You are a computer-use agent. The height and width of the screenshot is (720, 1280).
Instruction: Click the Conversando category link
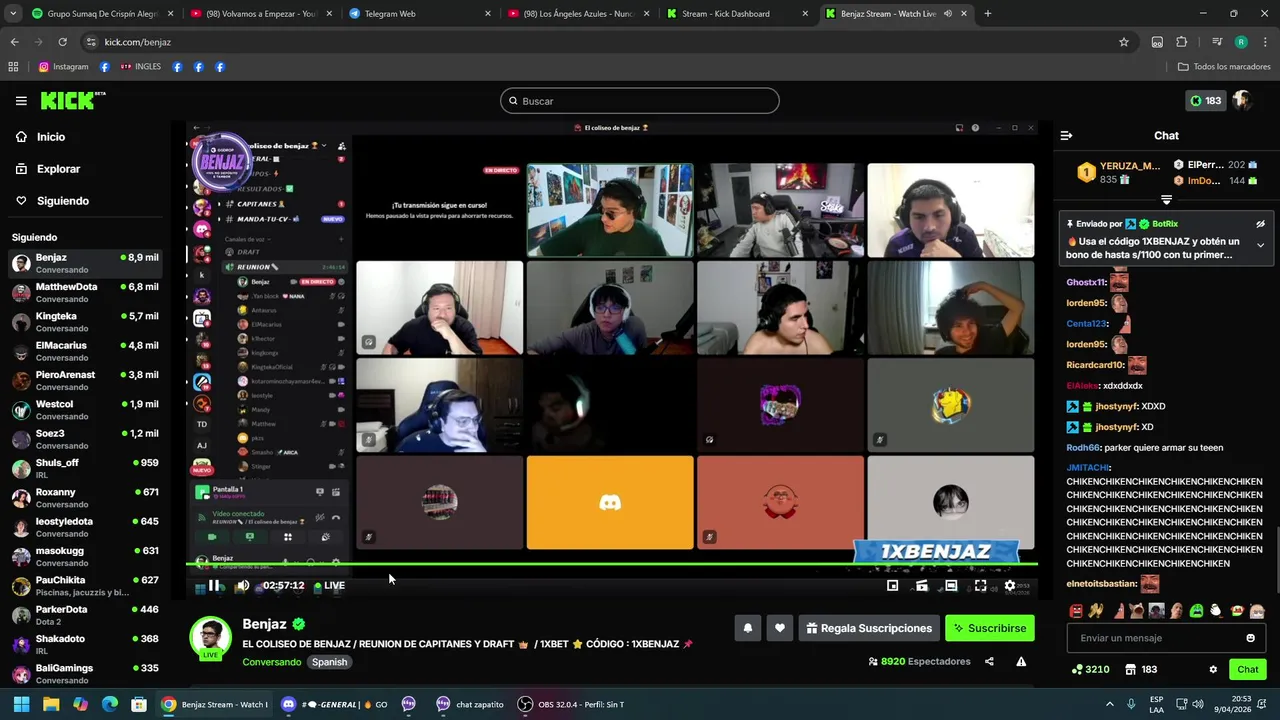(x=271, y=662)
